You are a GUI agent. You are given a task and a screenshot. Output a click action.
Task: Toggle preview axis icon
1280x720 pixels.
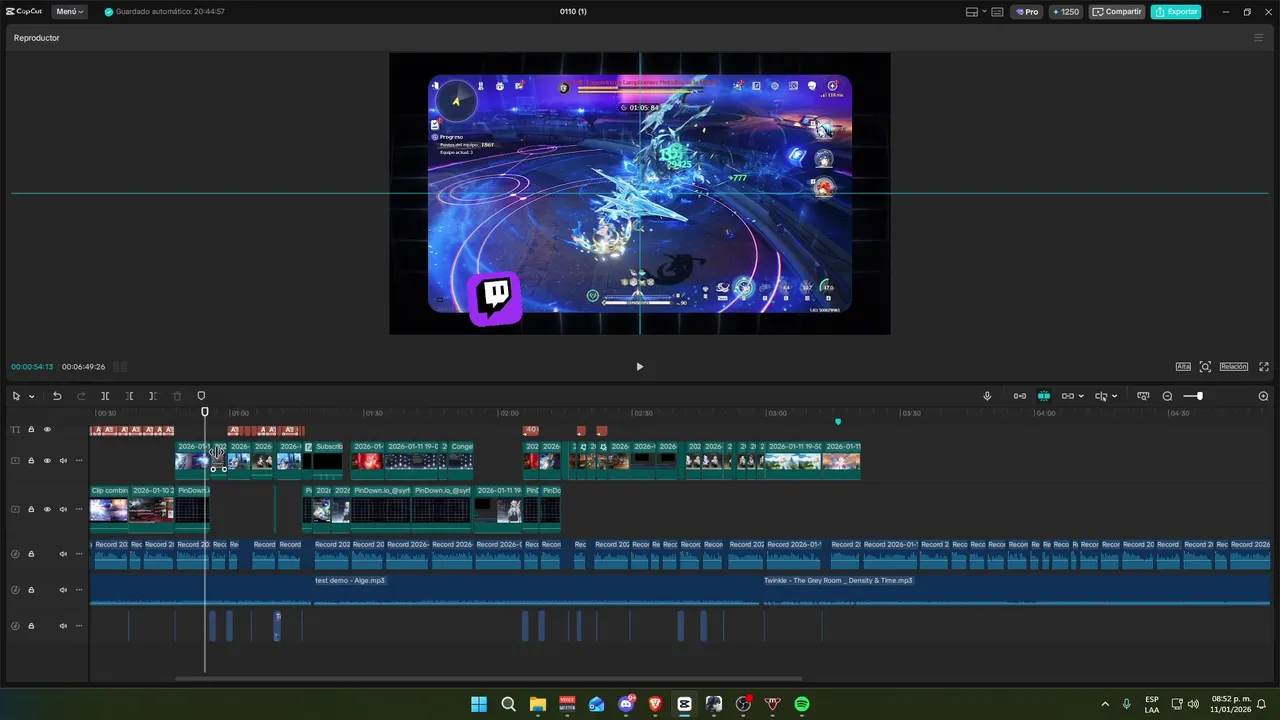tap(1101, 396)
